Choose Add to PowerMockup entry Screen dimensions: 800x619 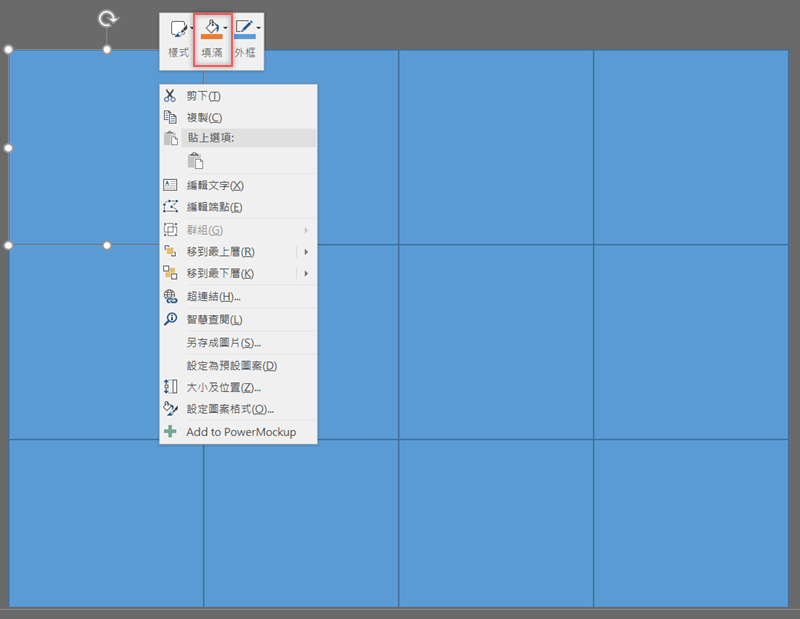(238, 432)
